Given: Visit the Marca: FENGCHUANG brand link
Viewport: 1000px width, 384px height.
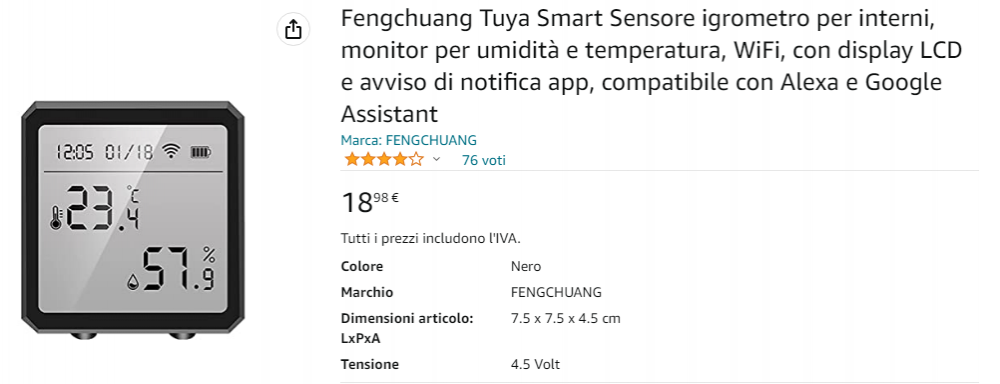Looking at the screenshot, I should 408,140.
